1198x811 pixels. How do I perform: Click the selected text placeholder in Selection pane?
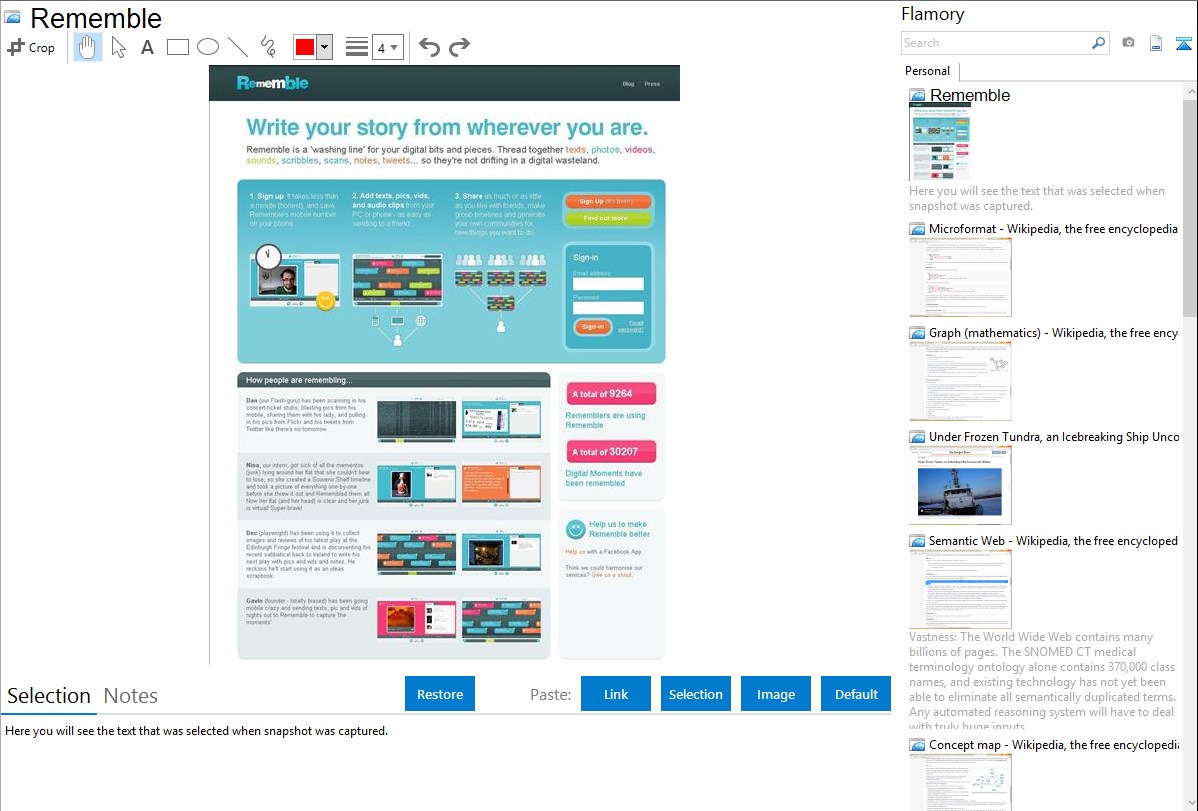[196, 731]
